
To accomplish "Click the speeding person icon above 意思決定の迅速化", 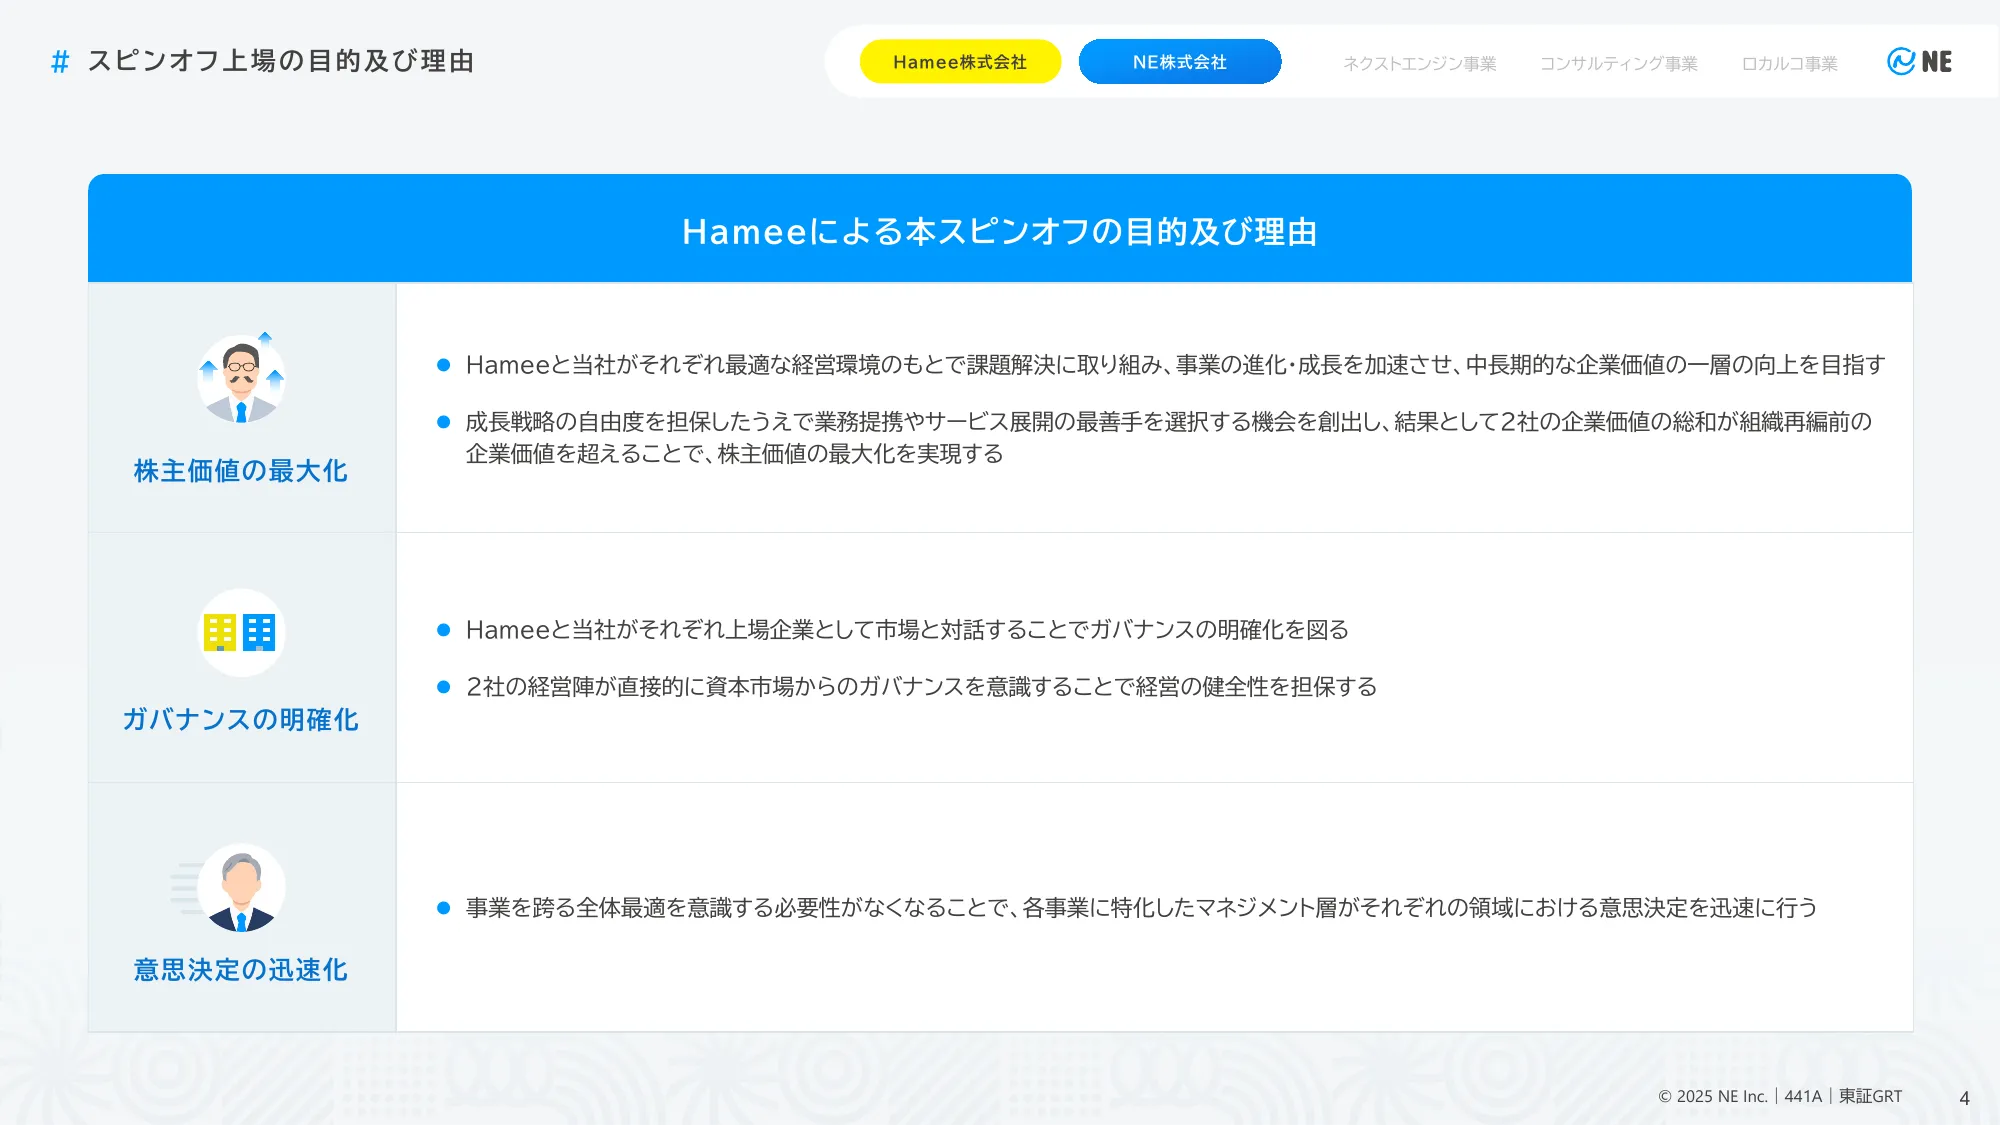I will pos(240,887).
